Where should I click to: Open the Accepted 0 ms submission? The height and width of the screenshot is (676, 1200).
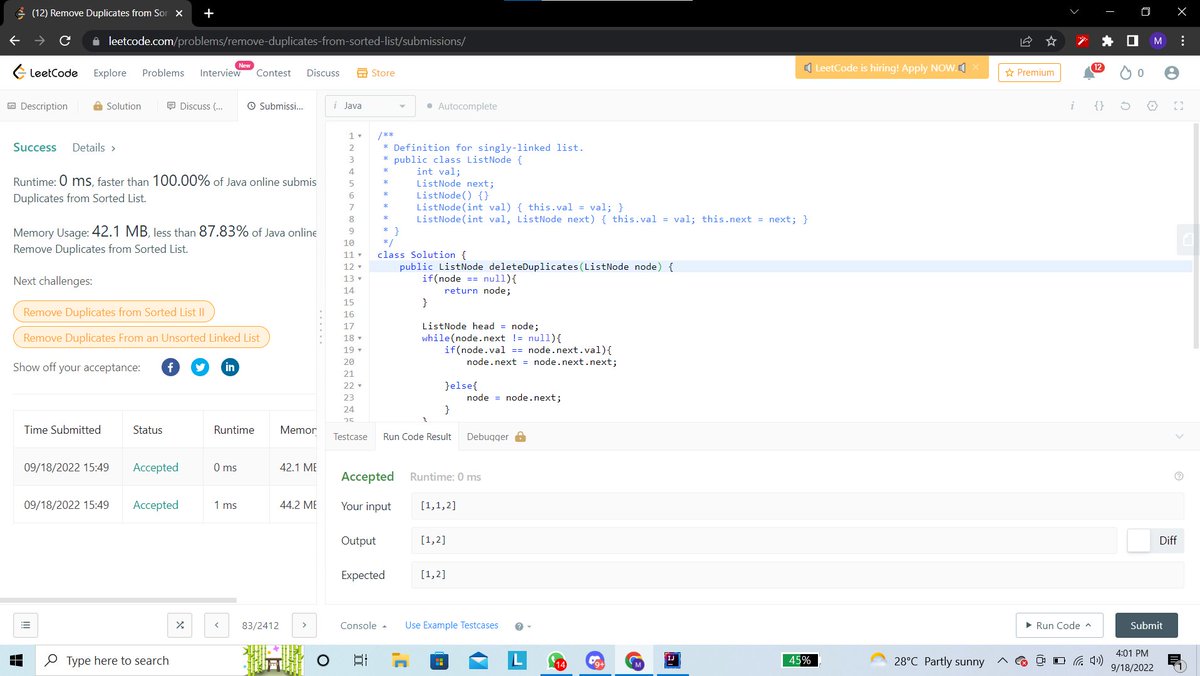[x=155, y=468]
